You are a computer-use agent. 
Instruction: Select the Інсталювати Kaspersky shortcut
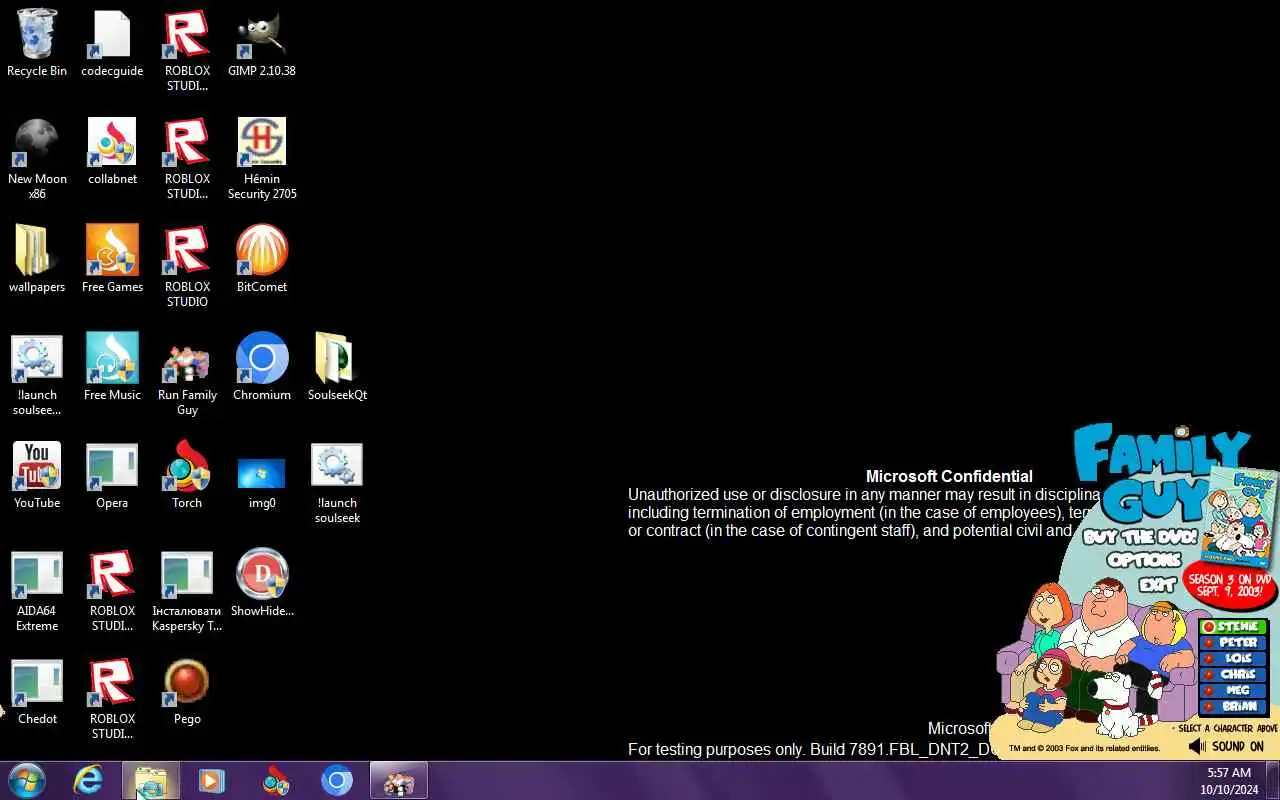coord(187,591)
